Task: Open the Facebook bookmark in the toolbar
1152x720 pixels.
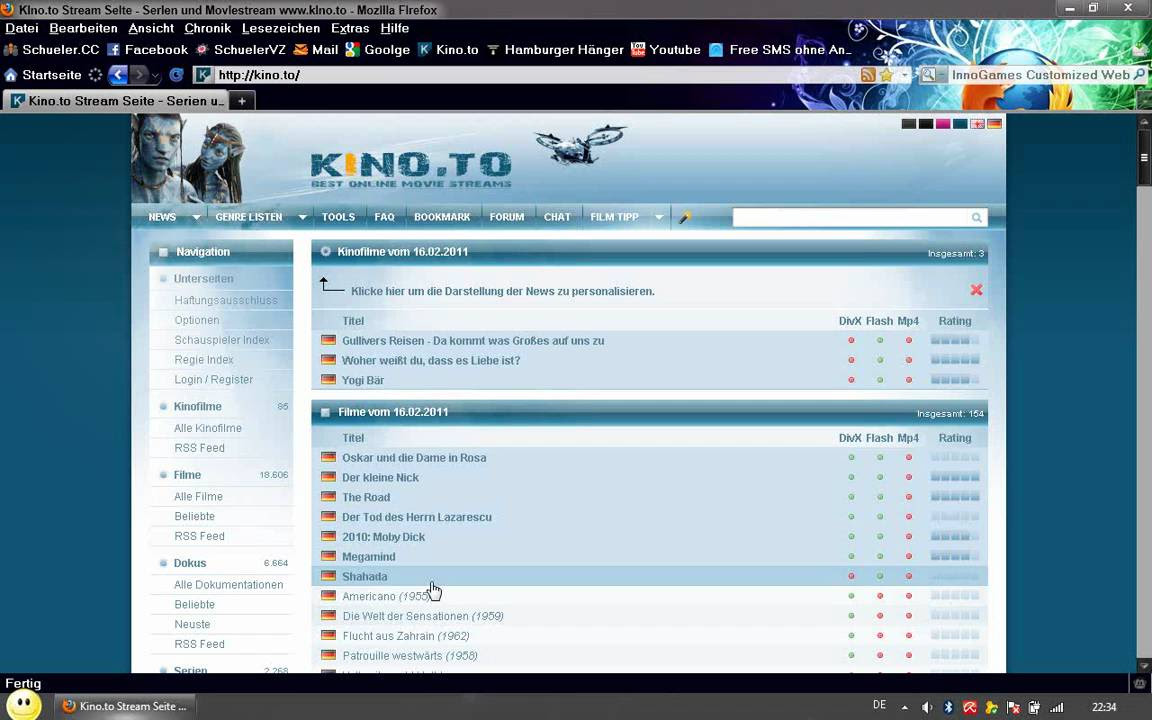Action: coord(148,50)
